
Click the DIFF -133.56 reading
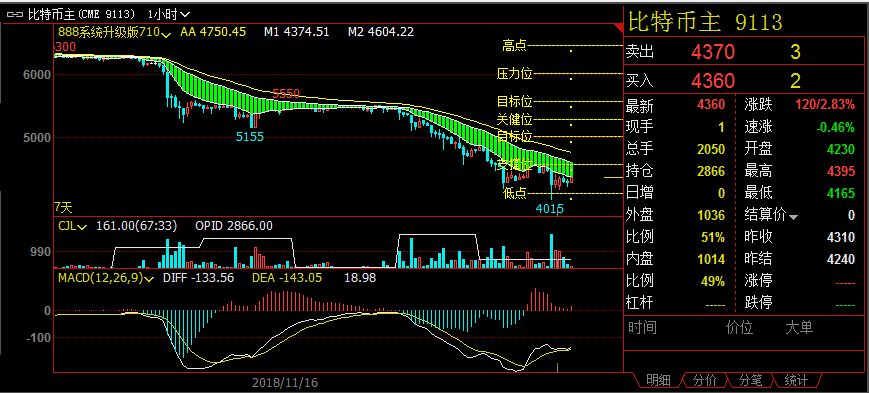[198, 278]
